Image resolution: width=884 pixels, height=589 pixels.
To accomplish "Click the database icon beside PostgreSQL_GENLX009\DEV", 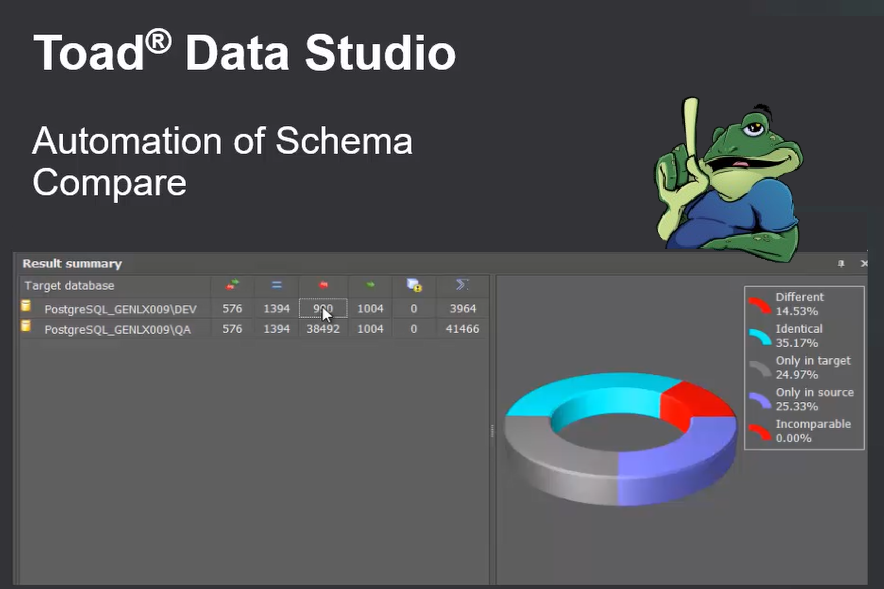I will tap(26, 306).
